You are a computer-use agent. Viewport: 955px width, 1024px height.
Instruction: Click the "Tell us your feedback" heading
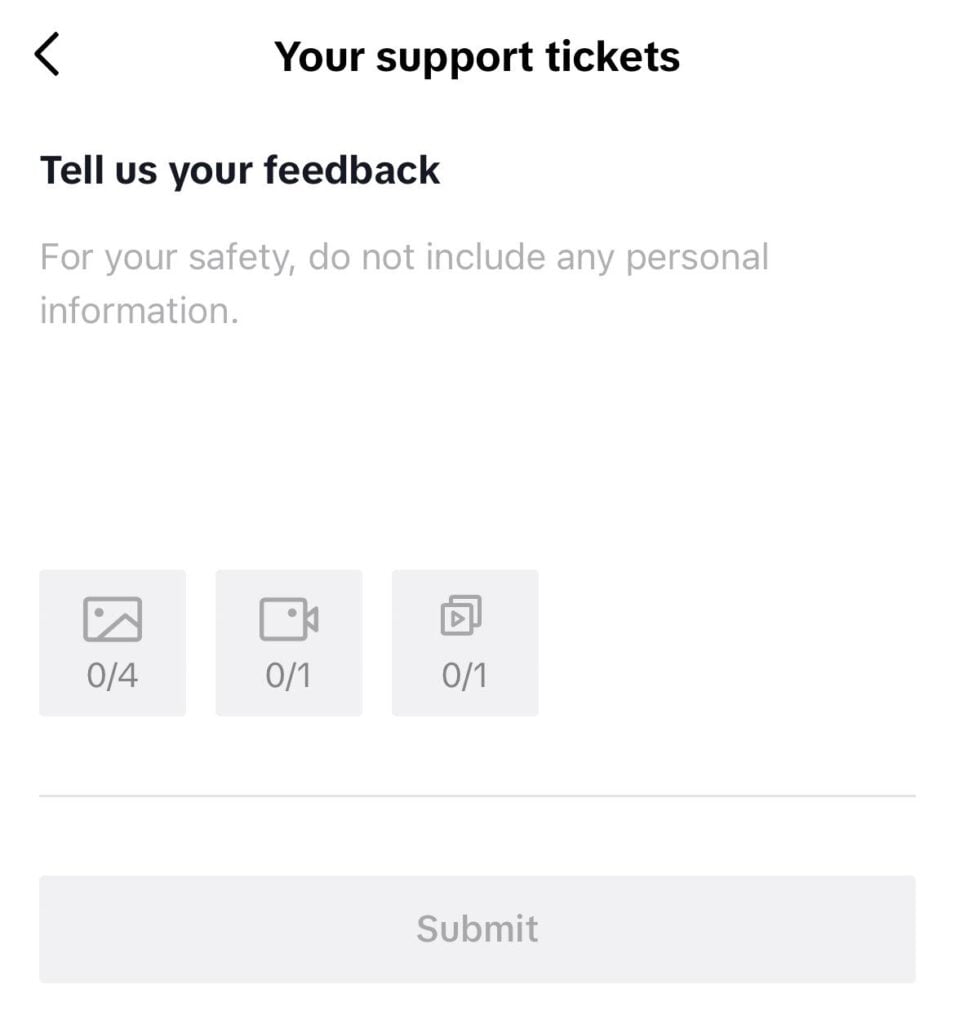(x=239, y=170)
